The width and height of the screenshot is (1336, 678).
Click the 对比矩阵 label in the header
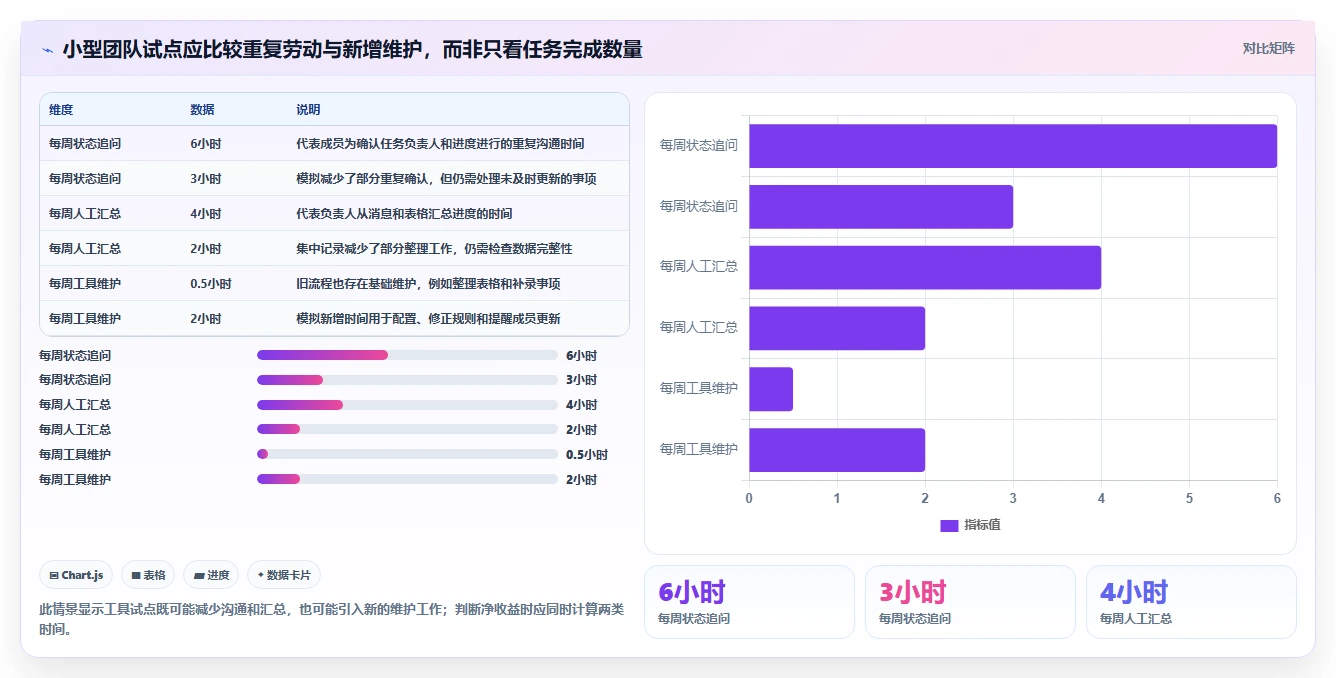(x=1268, y=48)
